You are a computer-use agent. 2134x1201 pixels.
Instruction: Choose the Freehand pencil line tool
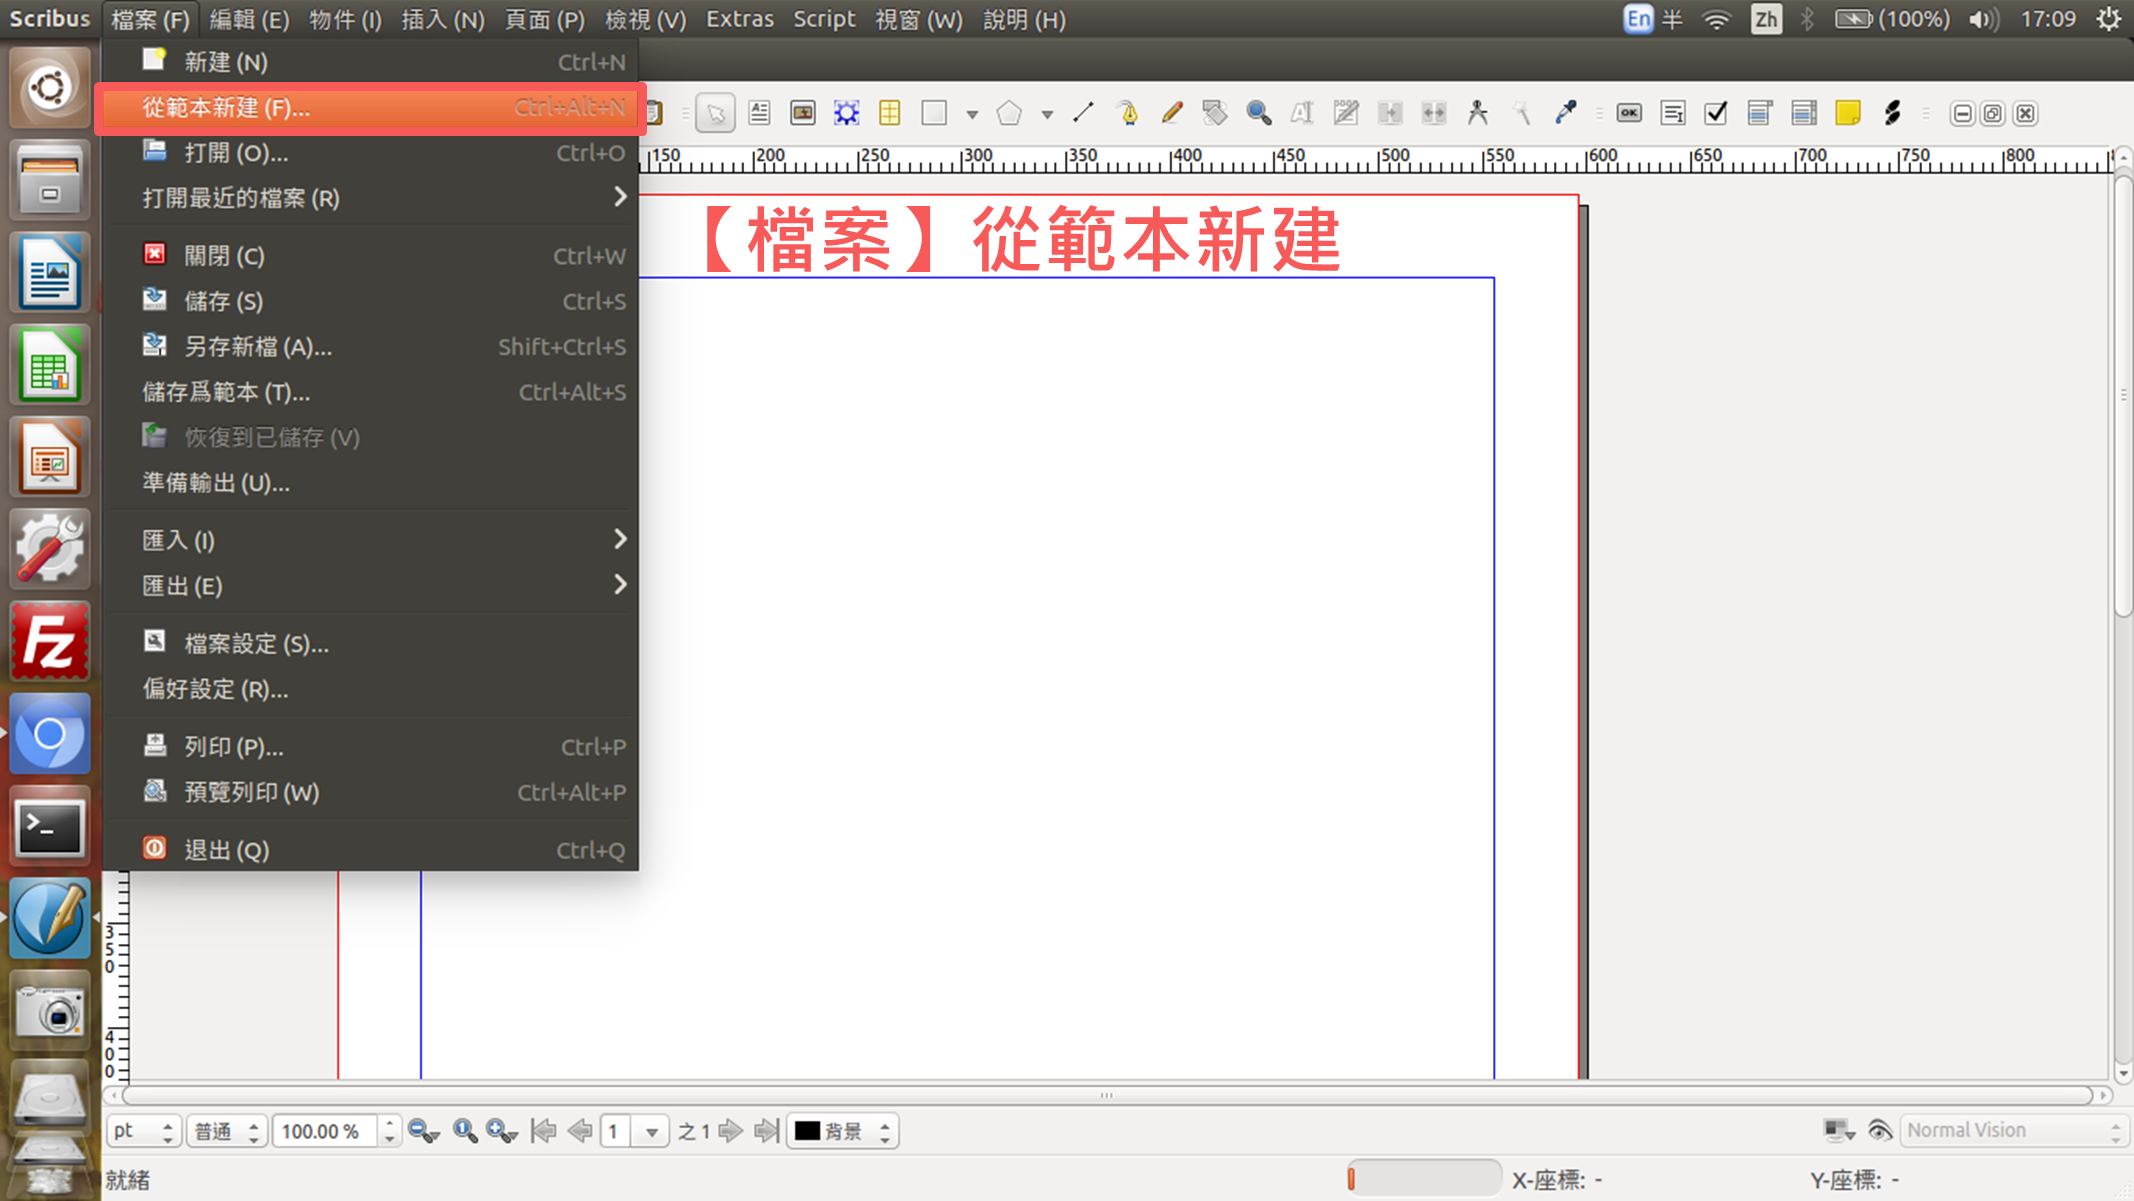(1172, 113)
